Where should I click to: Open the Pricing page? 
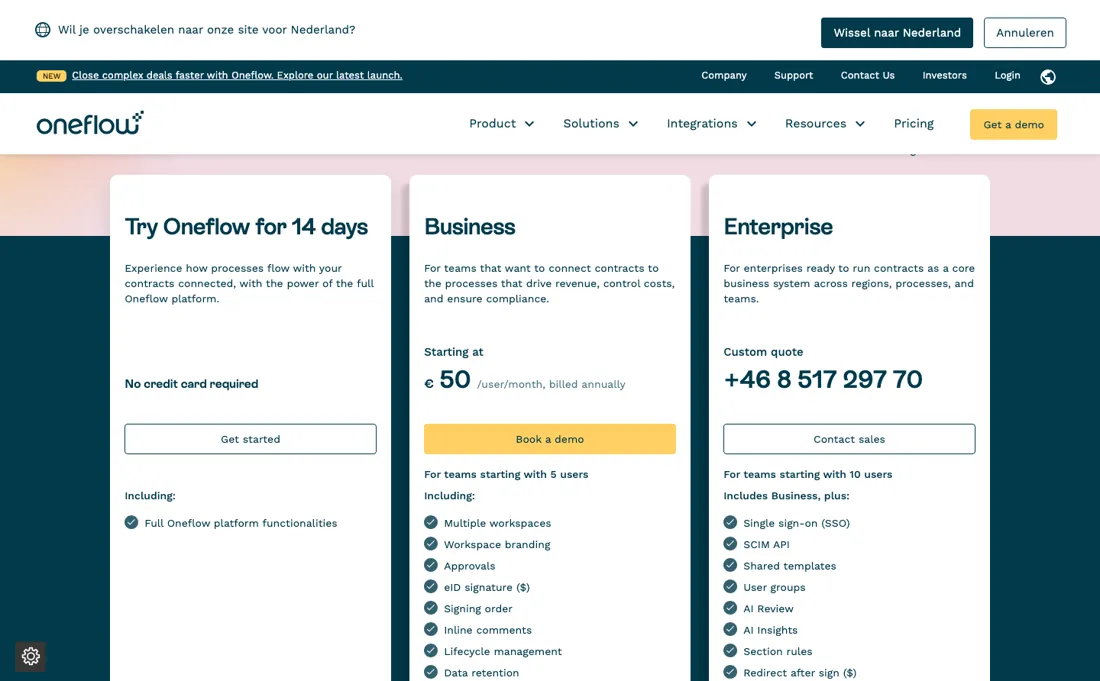pos(913,123)
